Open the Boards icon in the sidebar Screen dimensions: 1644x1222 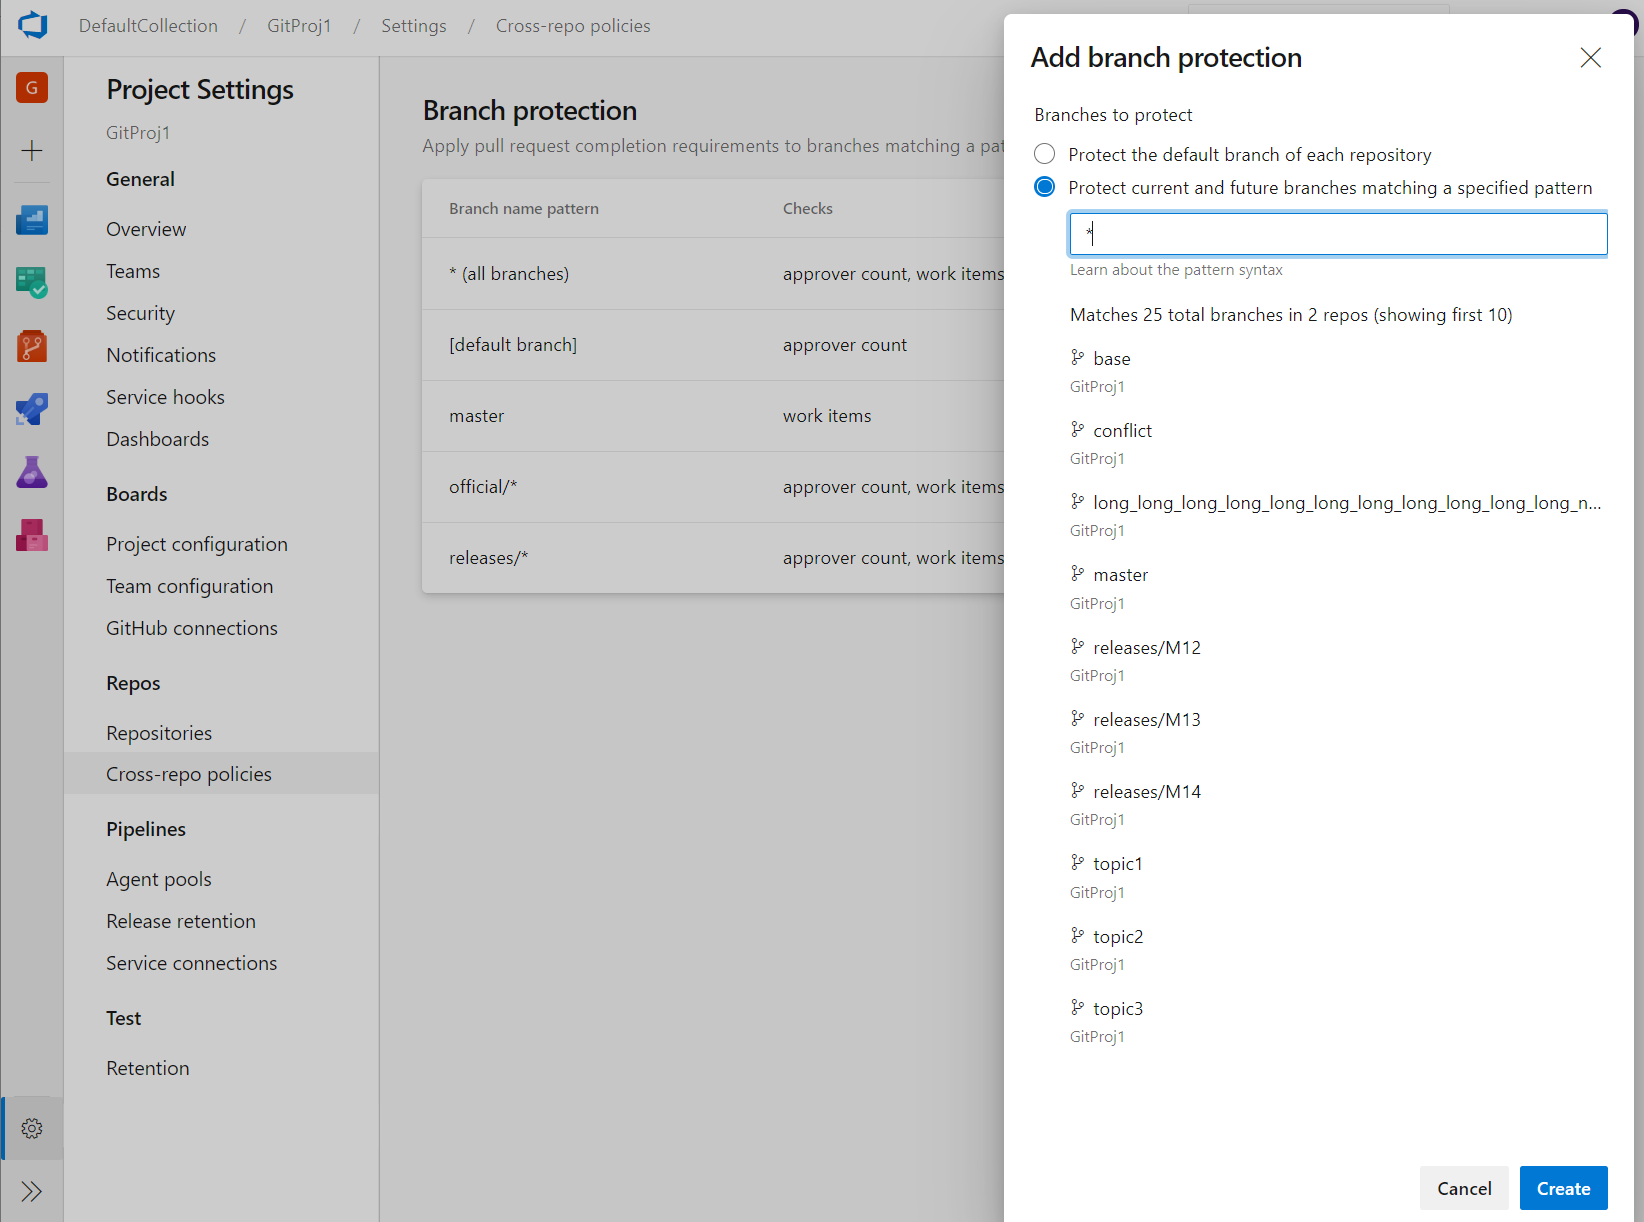(32, 283)
